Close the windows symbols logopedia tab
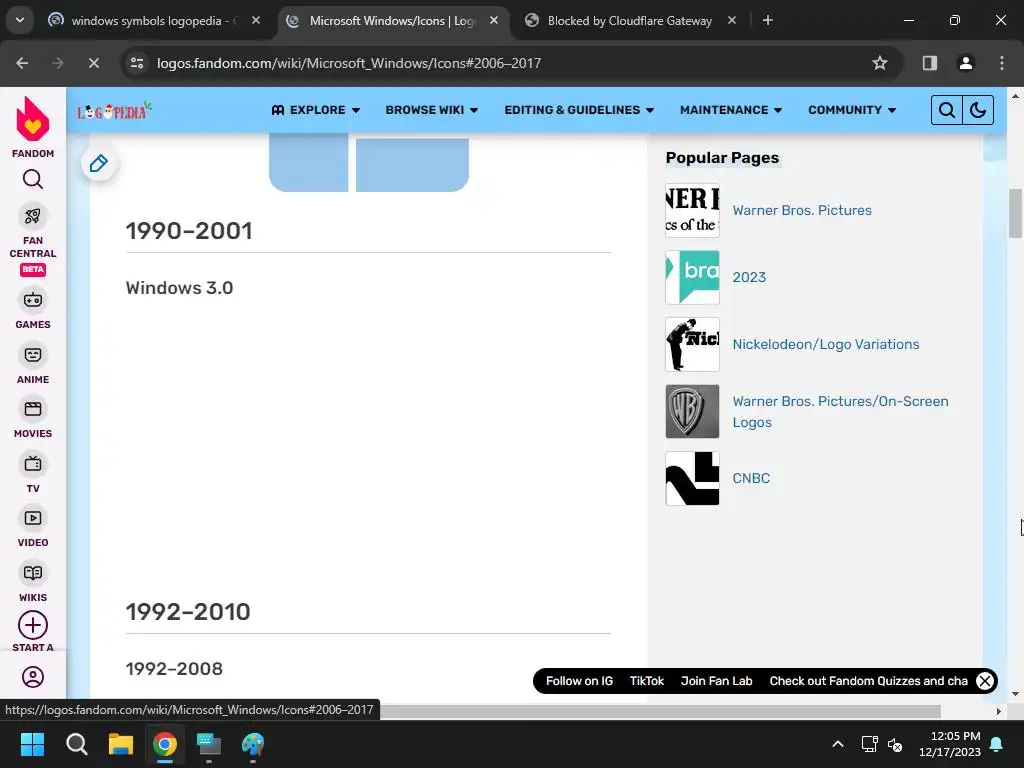 pos(256,20)
